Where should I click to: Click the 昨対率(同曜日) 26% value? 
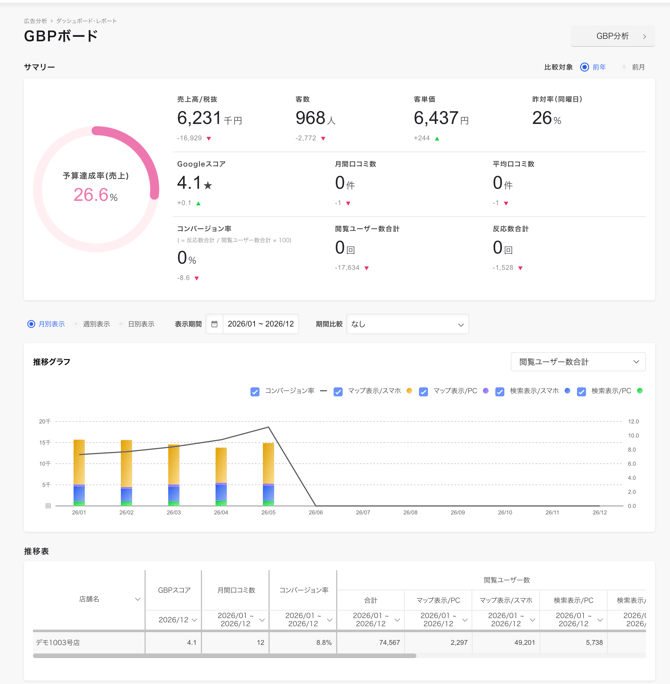pyautogui.click(x=547, y=118)
